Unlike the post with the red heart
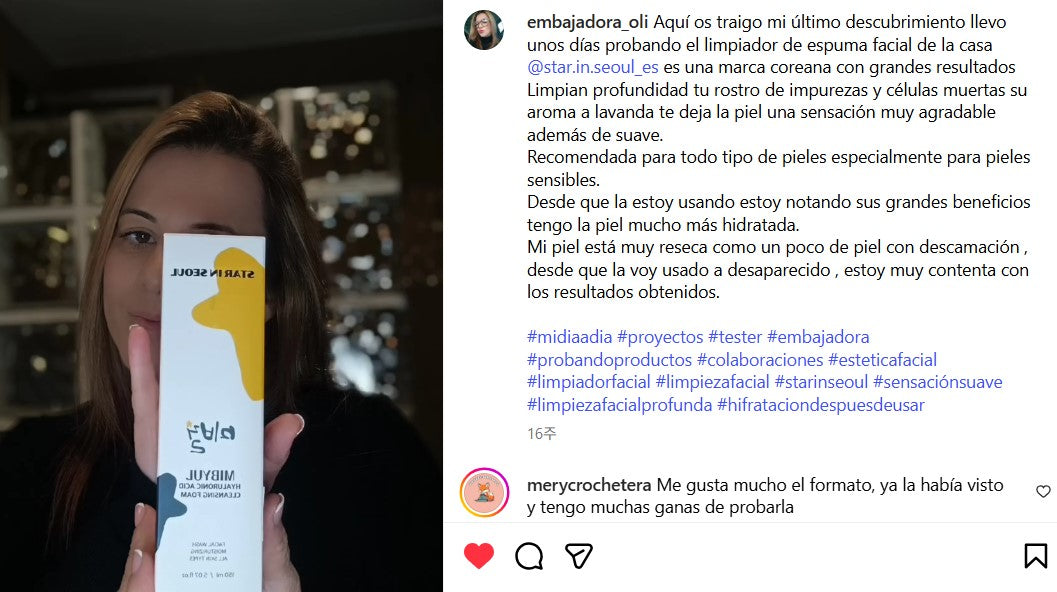 (x=479, y=556)
